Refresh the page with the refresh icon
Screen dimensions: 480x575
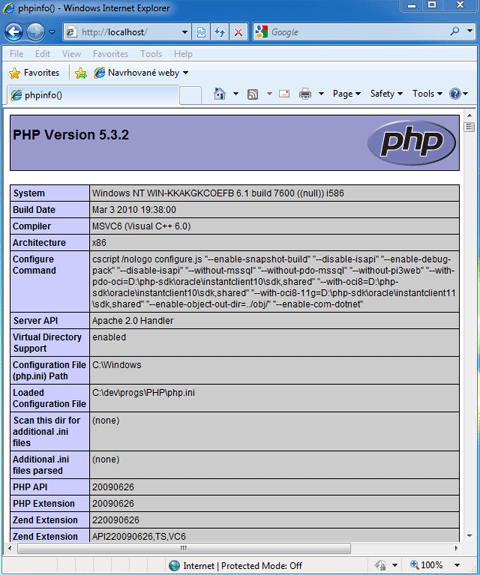coord(220,32)
